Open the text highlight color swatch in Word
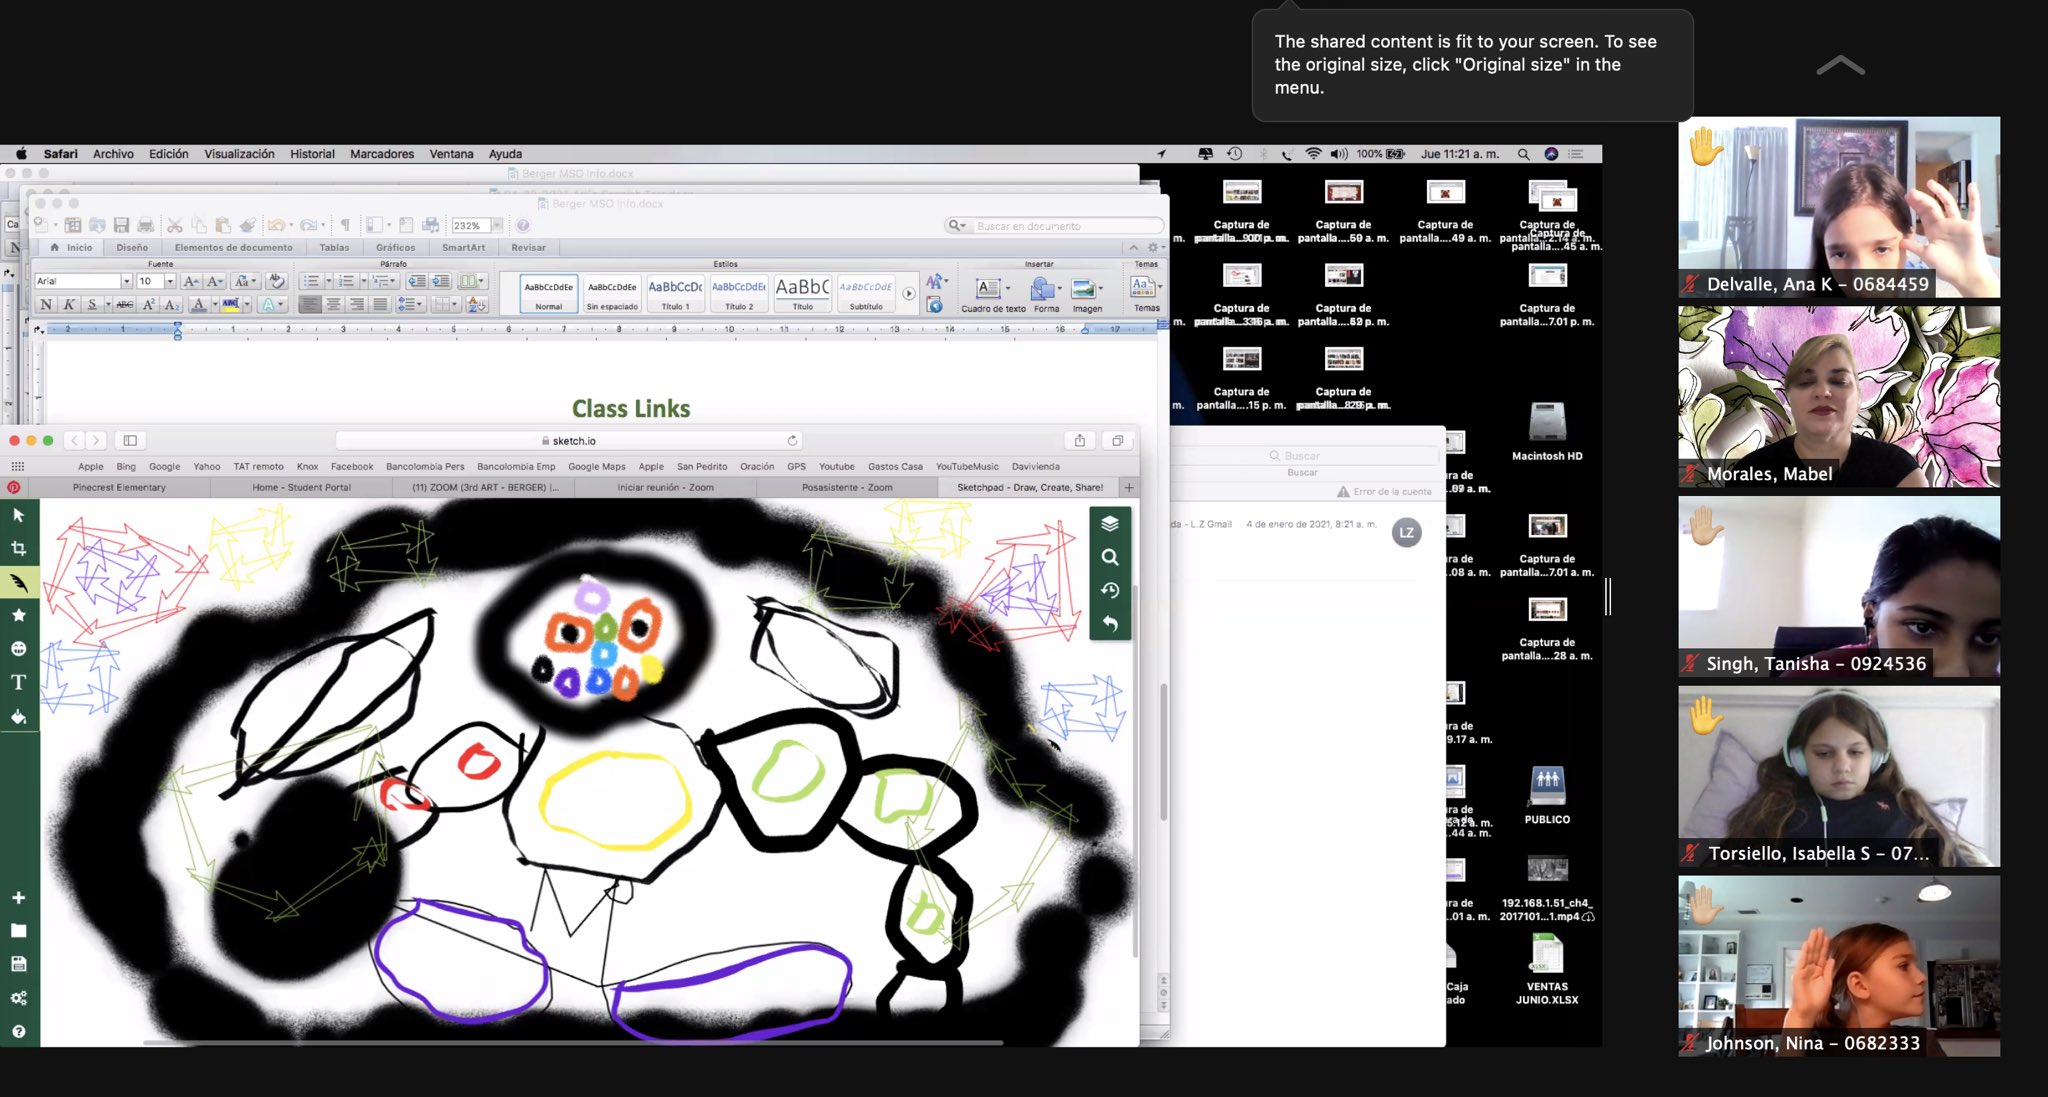2048x1097 pixels. (231, 304)
